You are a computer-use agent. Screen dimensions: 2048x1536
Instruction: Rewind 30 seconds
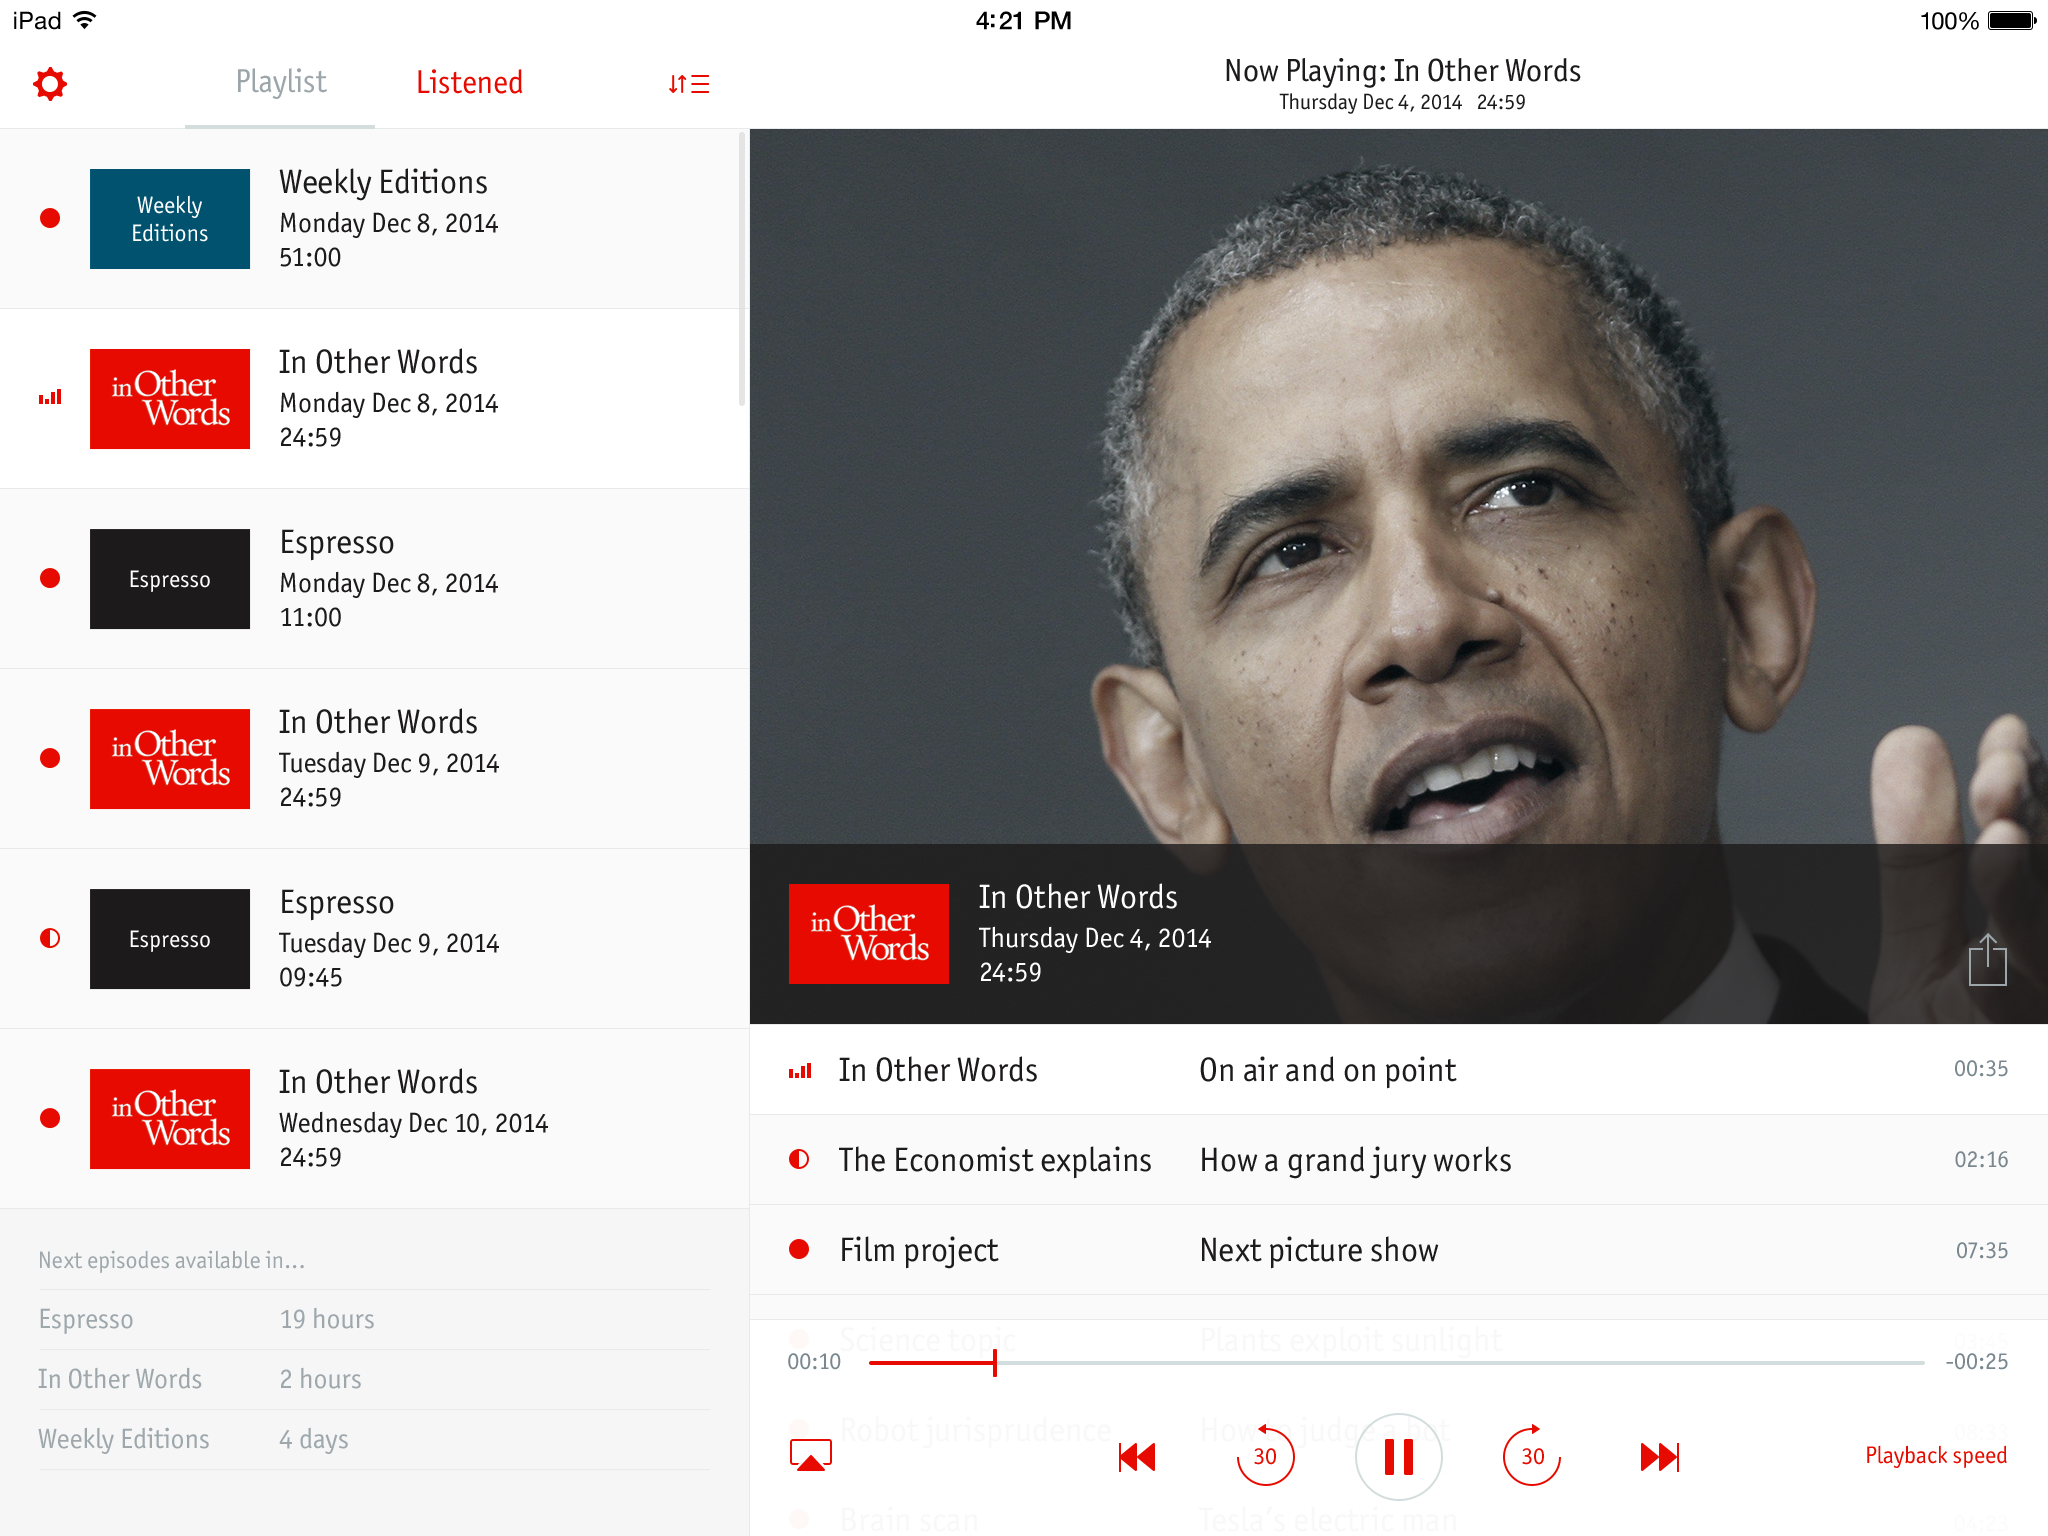click(1265, 1456)
